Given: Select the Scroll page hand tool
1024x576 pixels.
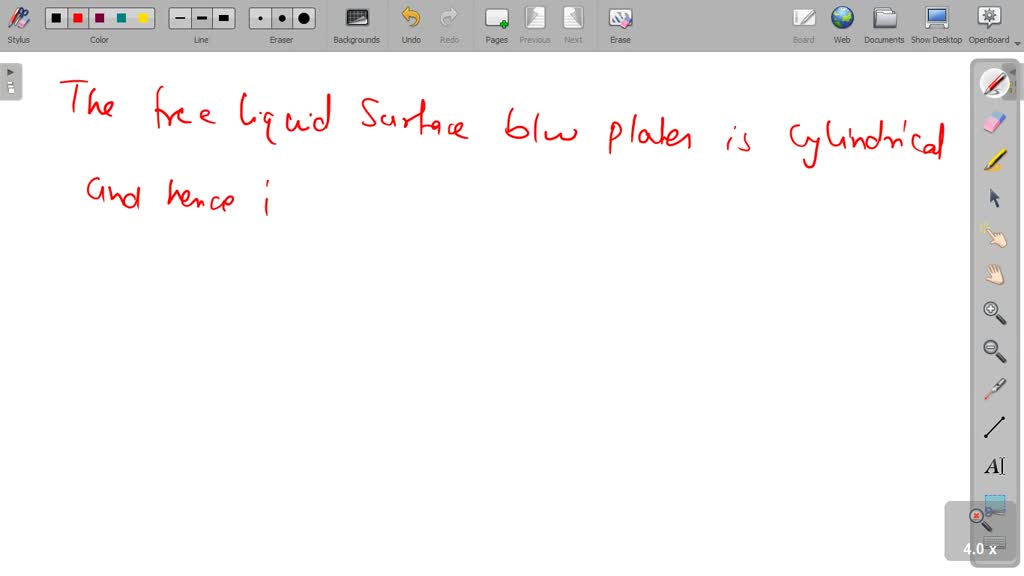Looking at the screenshot, I should [994, 274].
